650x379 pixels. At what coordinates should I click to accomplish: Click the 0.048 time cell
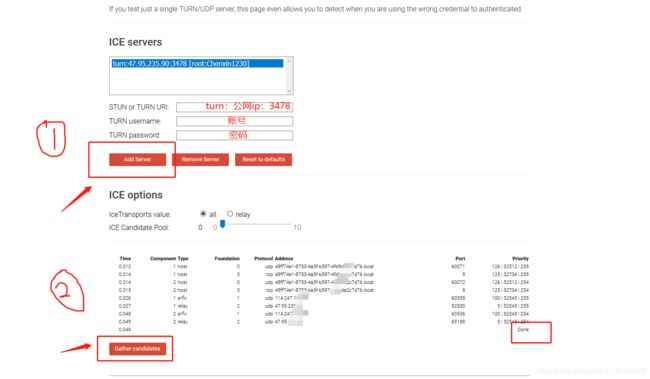click(x=125, y=314)
